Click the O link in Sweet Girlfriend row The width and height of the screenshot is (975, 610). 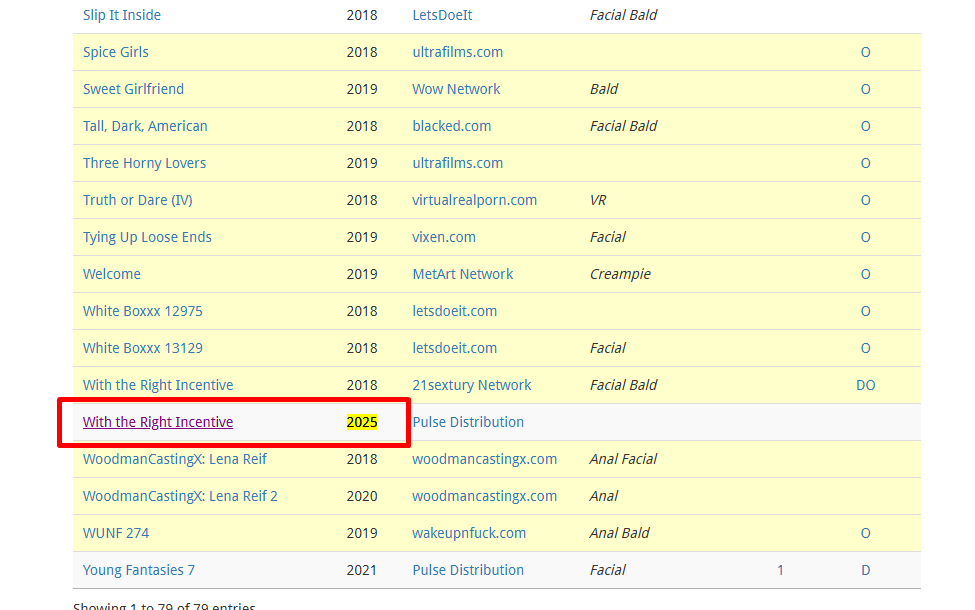point(866,89)
